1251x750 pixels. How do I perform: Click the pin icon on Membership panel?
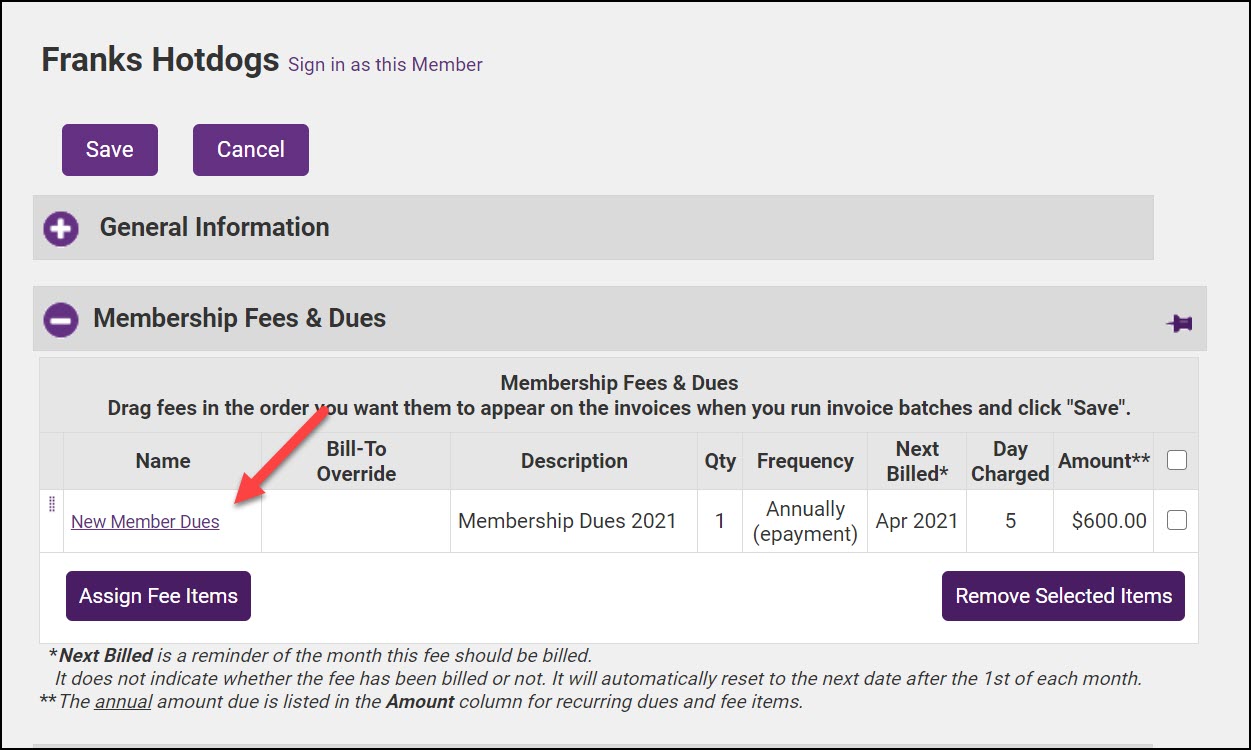pos(1179,323)
